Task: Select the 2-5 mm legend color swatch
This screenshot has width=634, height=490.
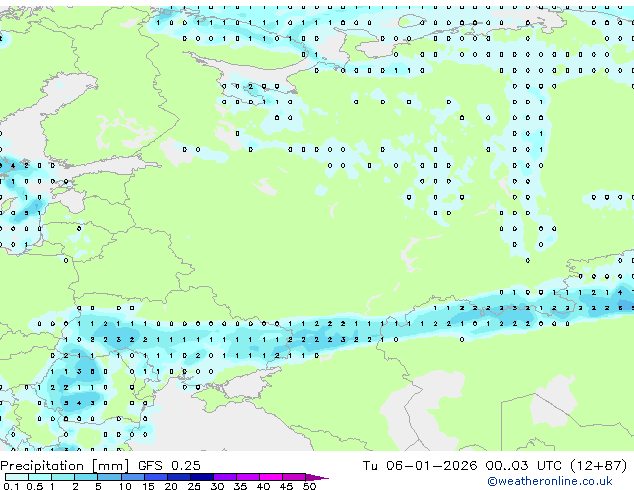Action: click(86, 477)
